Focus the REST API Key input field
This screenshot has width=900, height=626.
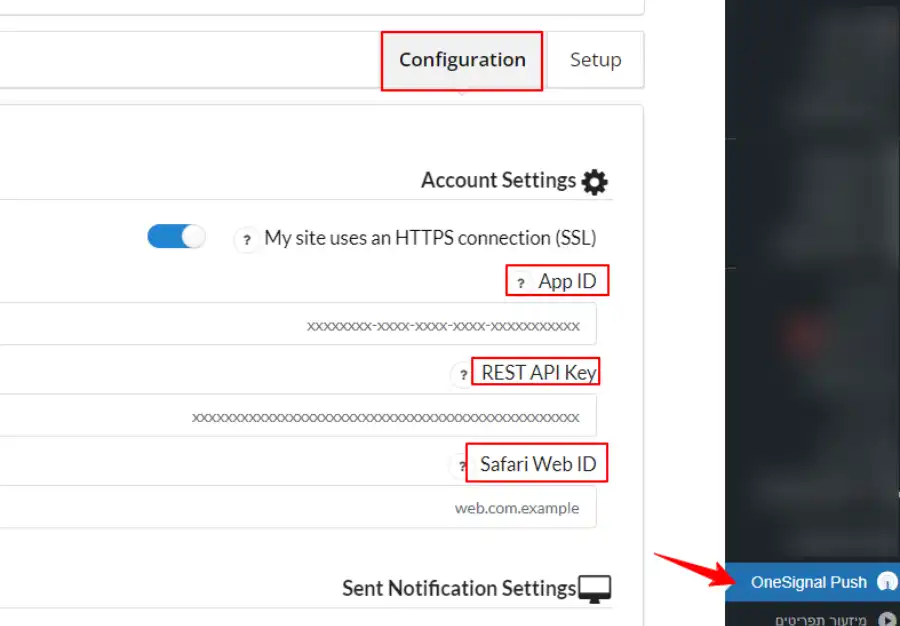(x=298, y=415)
